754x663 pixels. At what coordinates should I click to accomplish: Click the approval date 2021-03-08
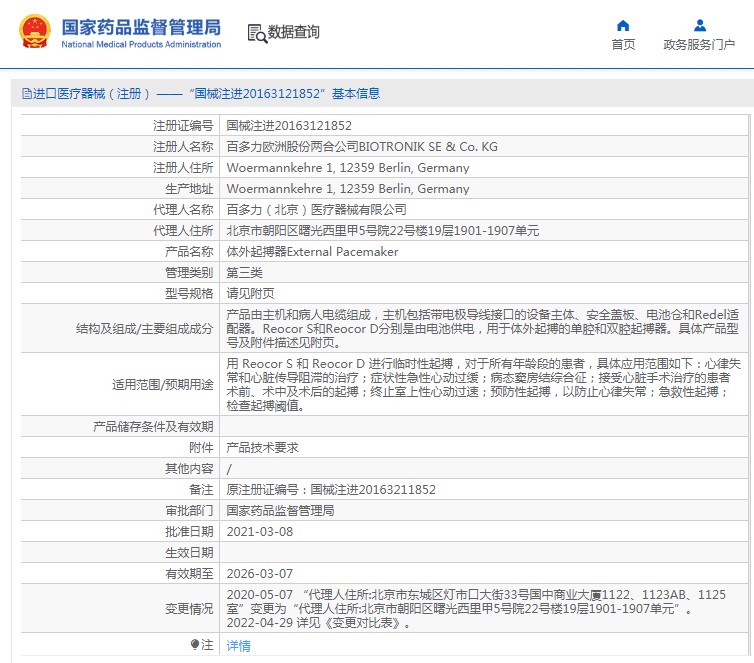point(259,532)
